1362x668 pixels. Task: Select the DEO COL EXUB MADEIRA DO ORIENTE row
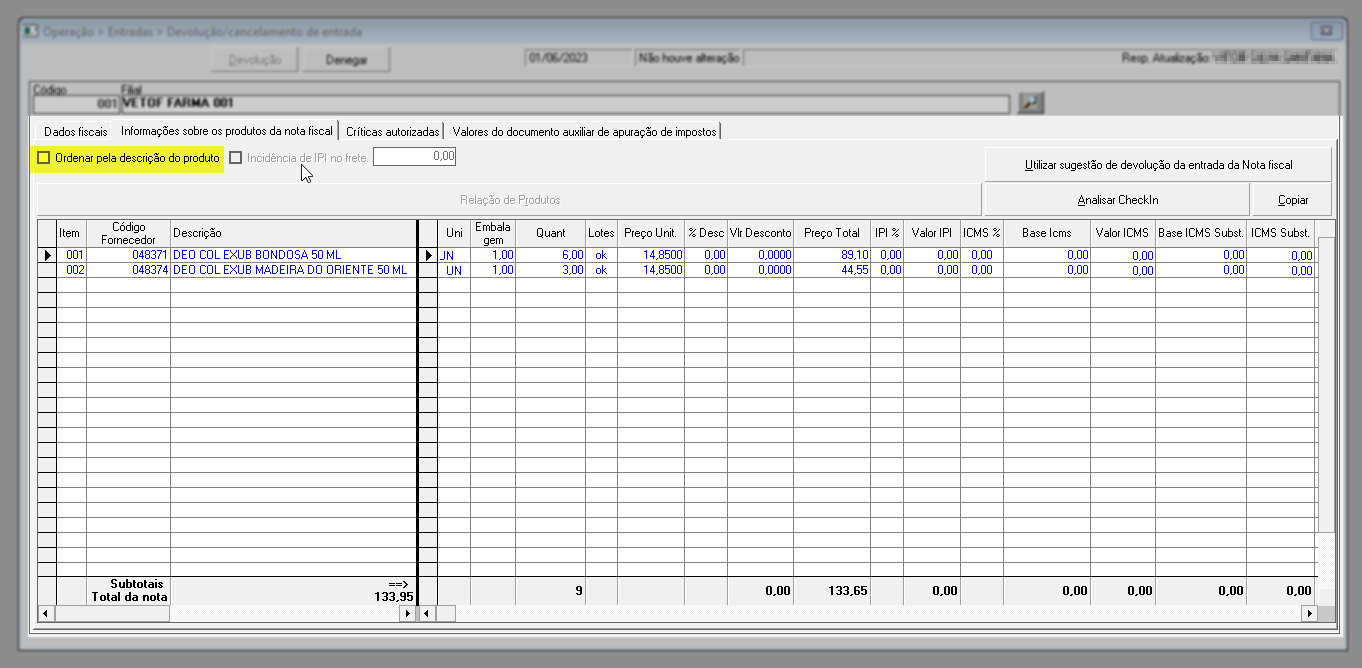pyautogui.click(x=290, y=270)
